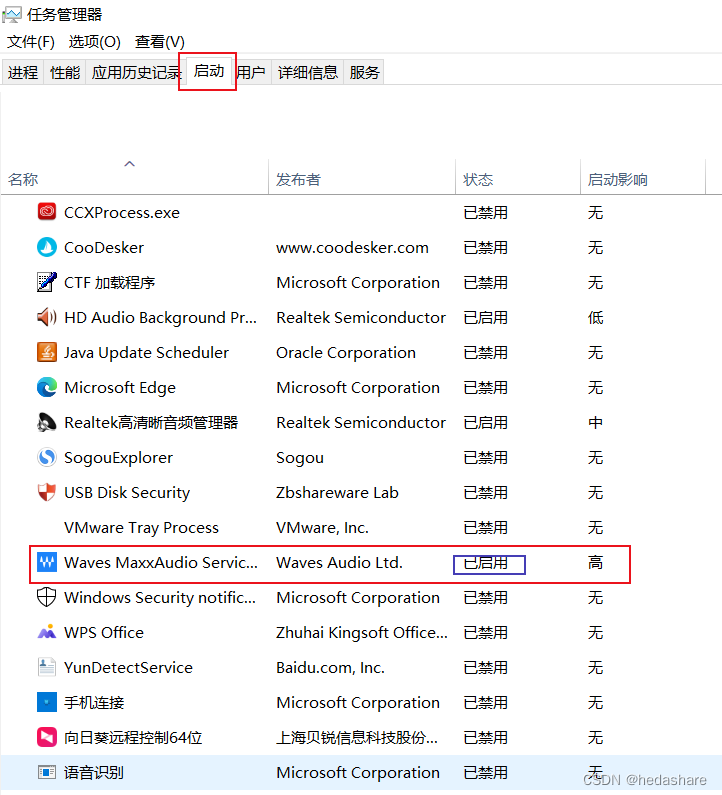The height and width of the screenshot is (795, 722).
Task: Click Oracle Corporation publisher cell
Action: point(346,352)
